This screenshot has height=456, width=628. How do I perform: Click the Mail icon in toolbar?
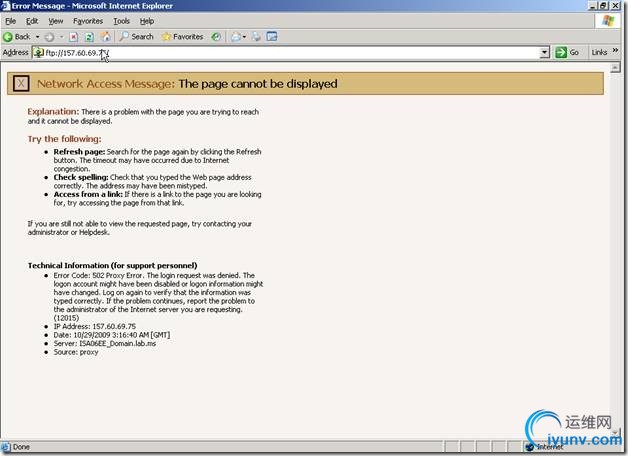point(236,37)
